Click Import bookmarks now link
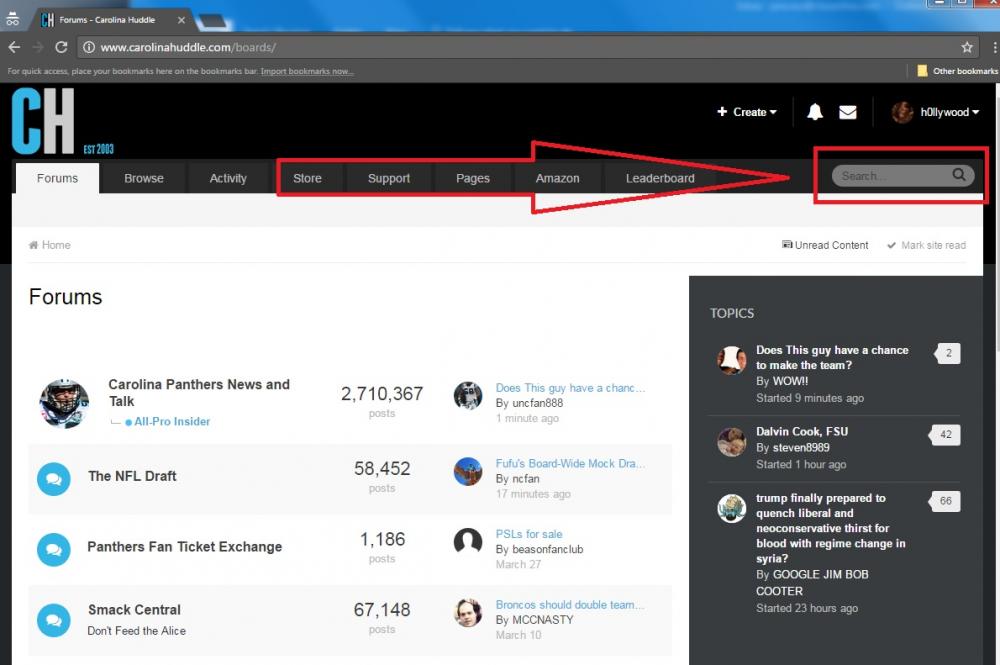This screenshot has width=1000, height=665. pyautogui.click(x=307, y=71)
